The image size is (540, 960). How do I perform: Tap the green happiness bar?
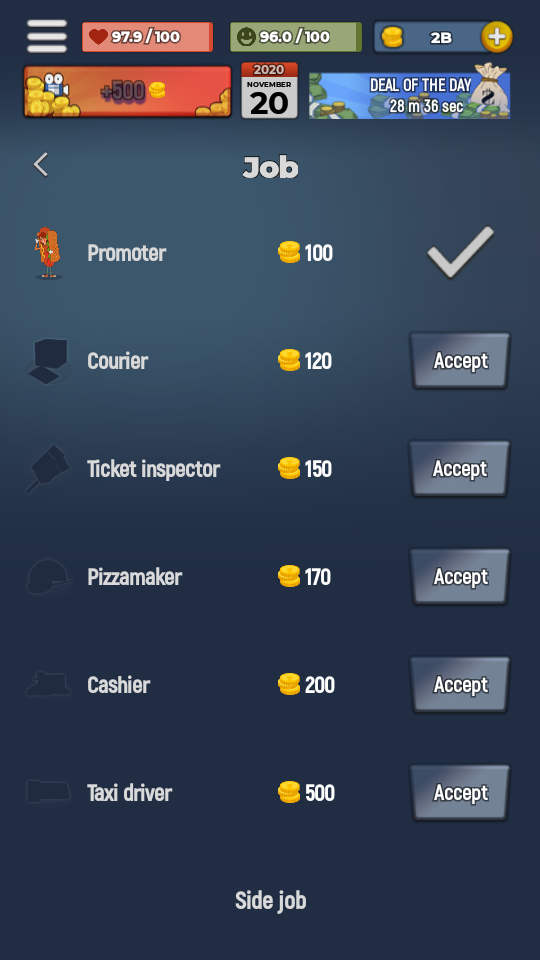click(296, 37)
